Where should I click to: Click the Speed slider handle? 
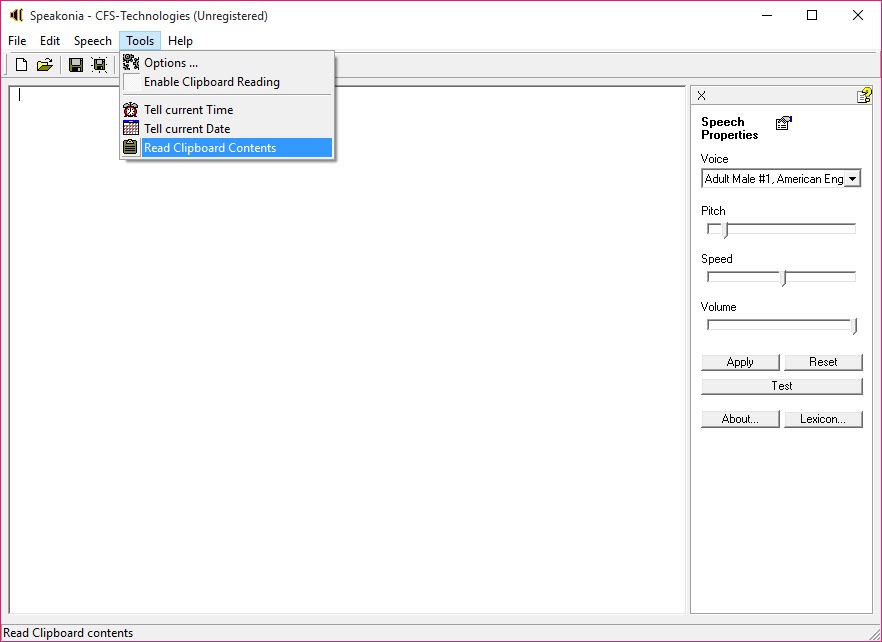click(x=784, y=277)
